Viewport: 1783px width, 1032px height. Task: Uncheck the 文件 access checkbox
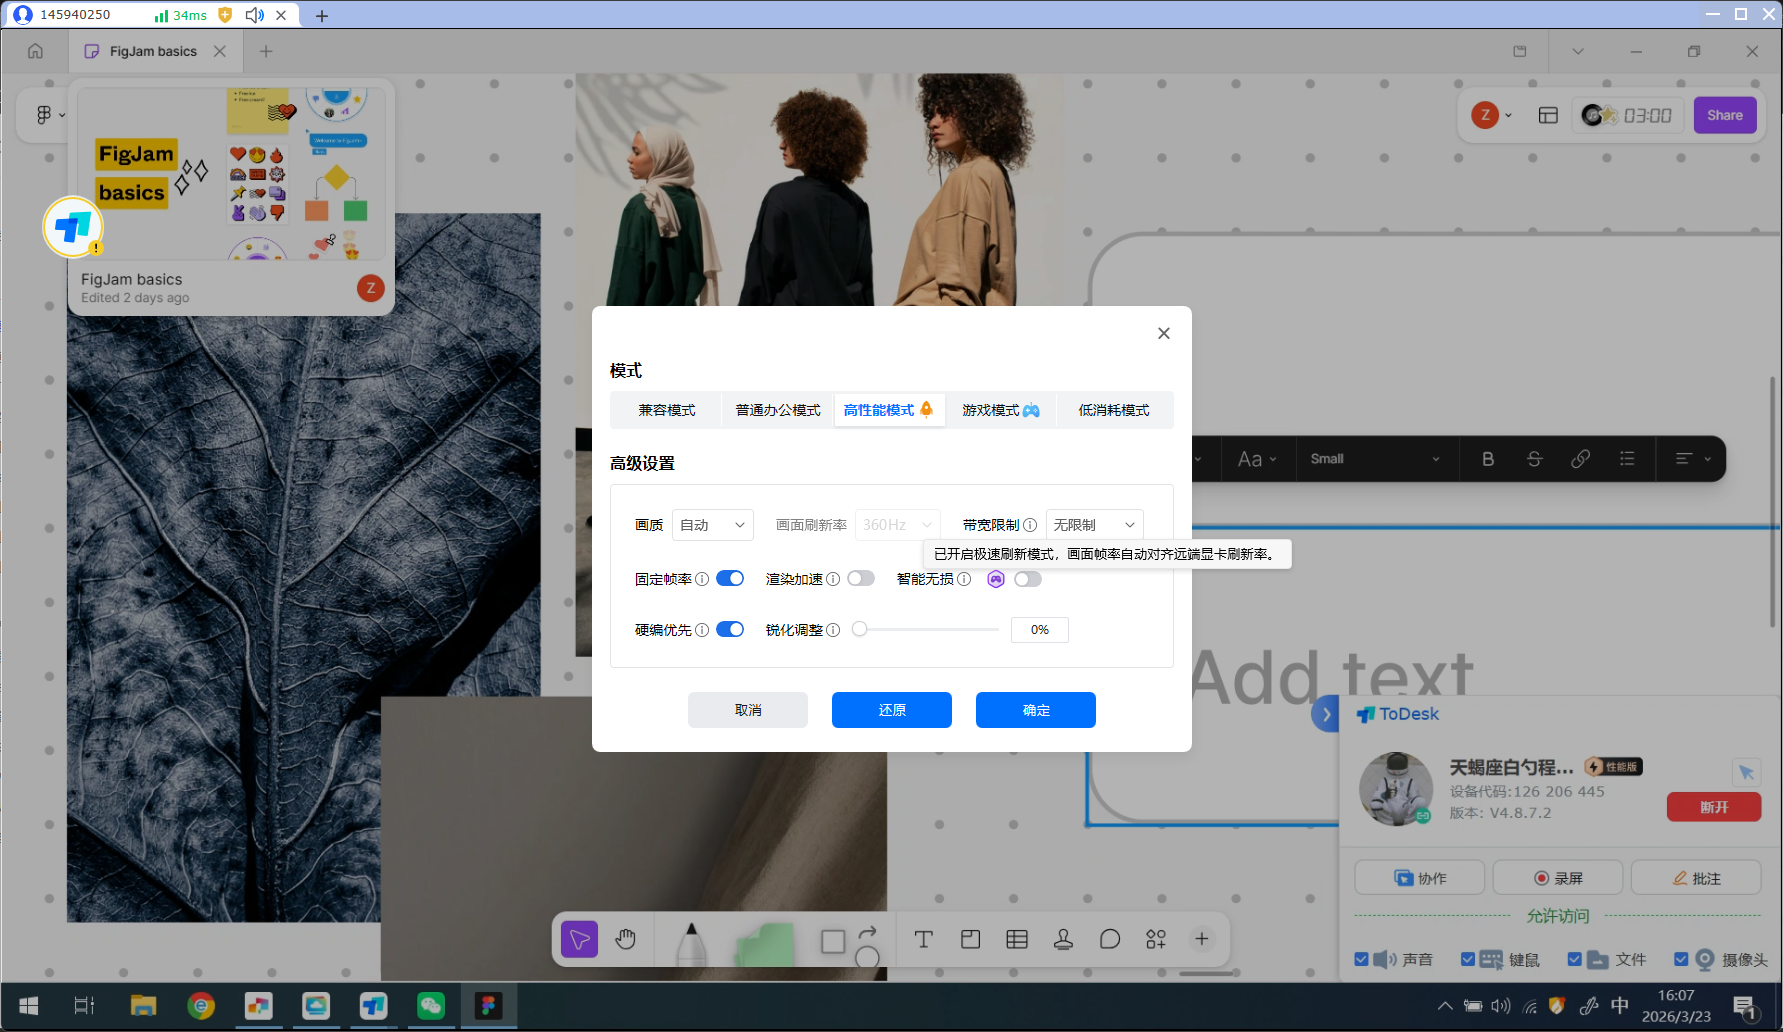point(1575,959)
